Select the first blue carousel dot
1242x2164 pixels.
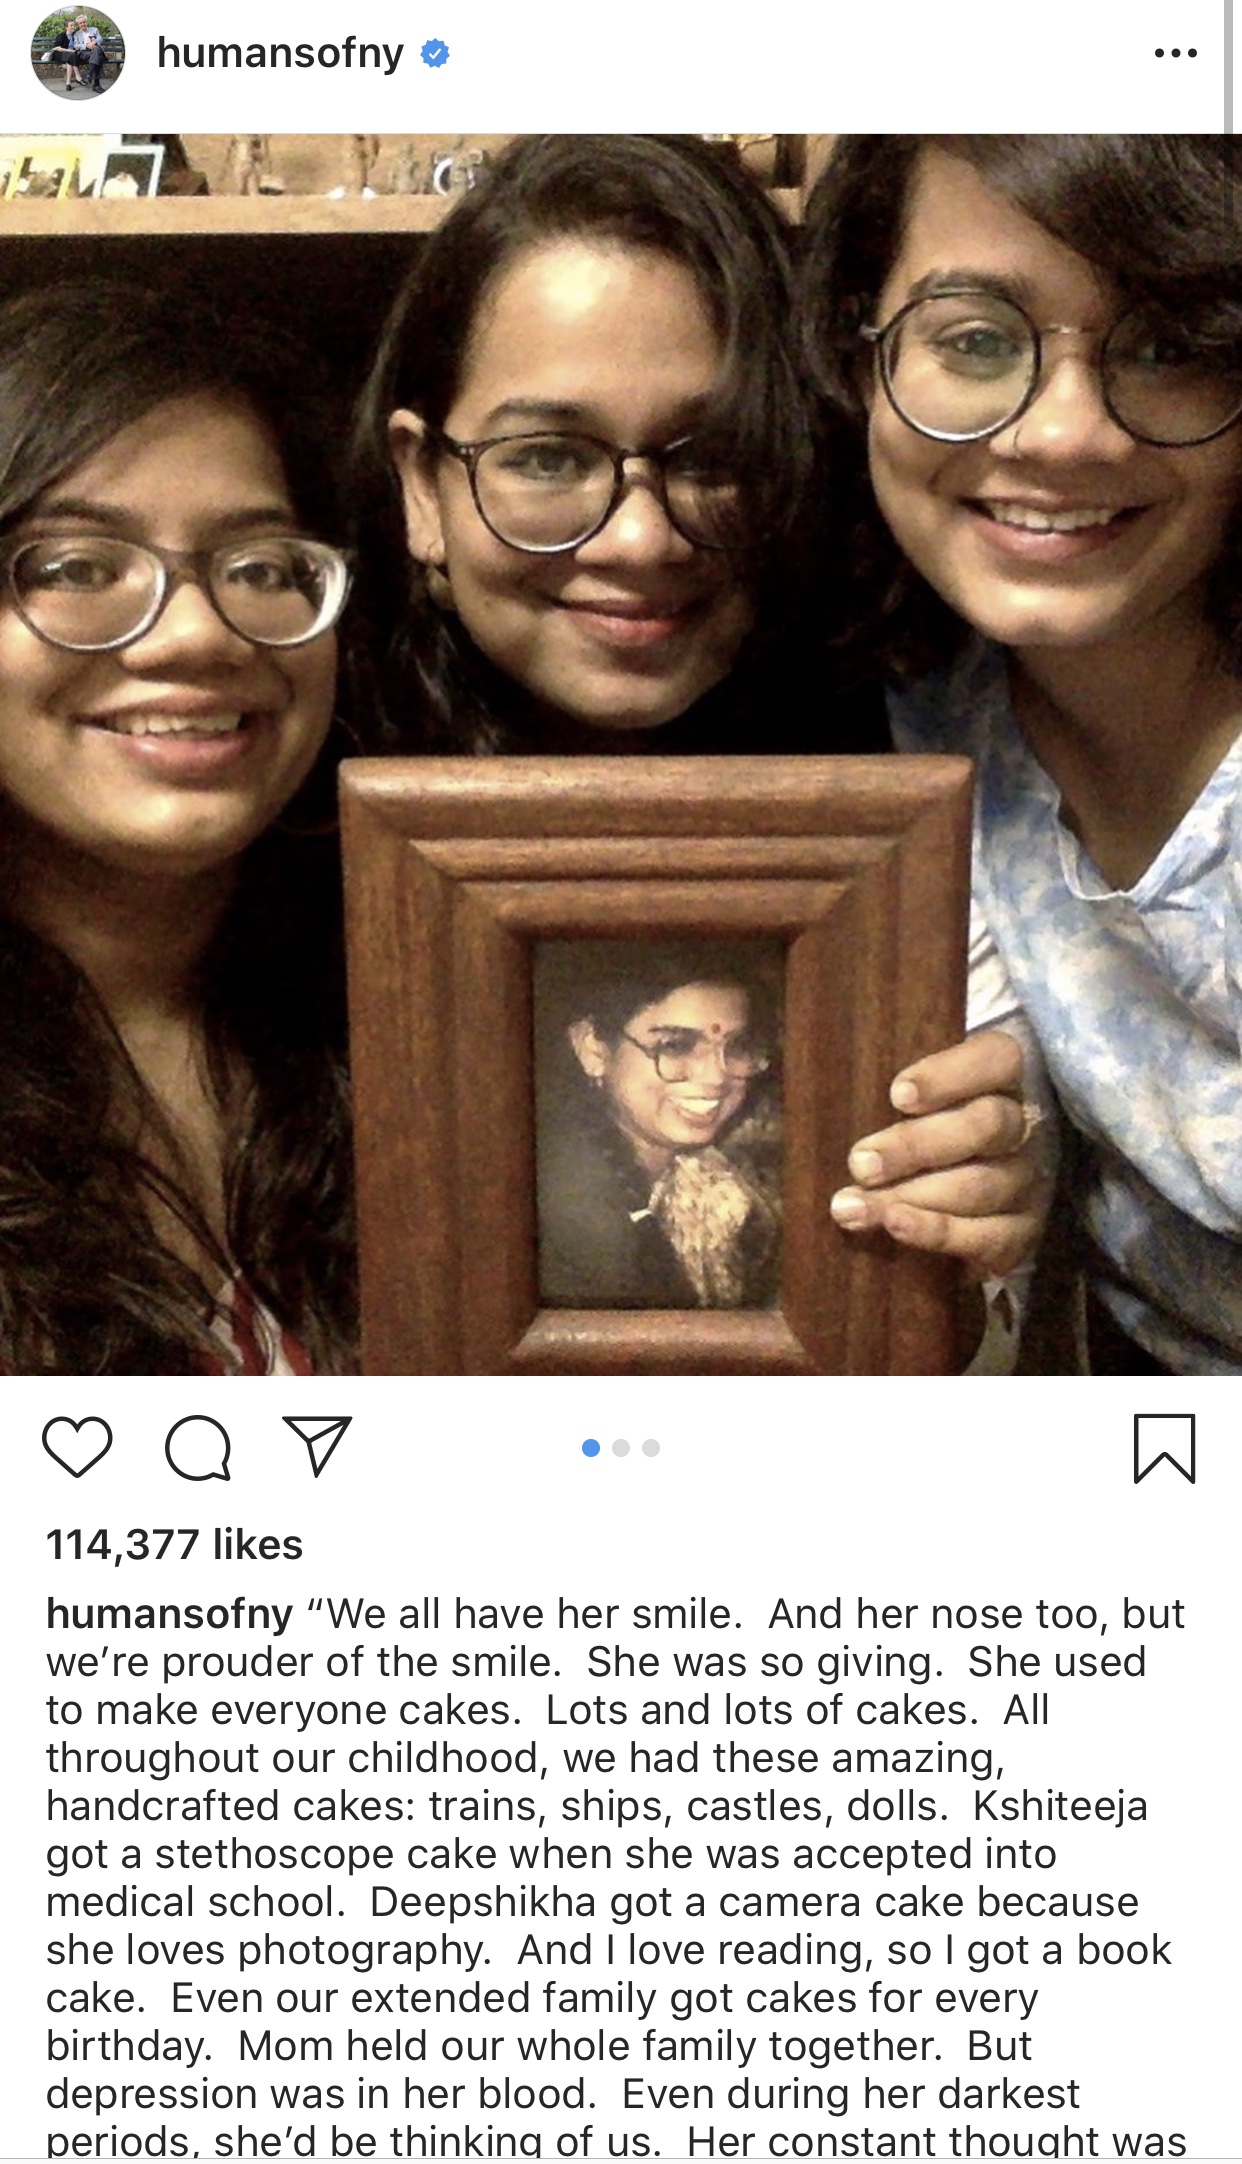(x=591, y=1448)
